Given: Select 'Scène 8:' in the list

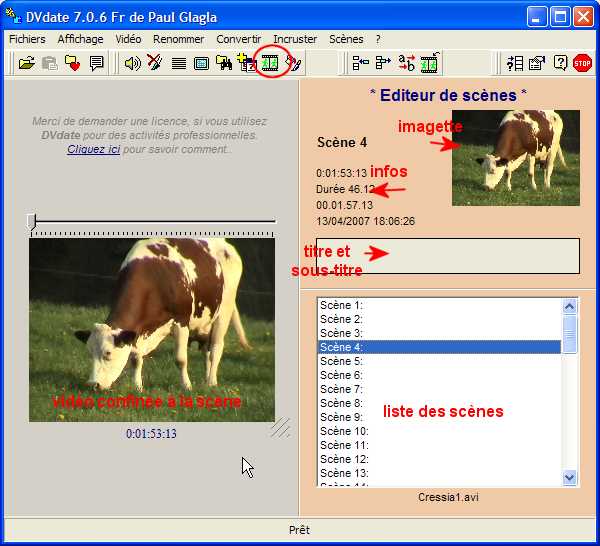Looking at the screenshot, I should (x=439, y=403).
